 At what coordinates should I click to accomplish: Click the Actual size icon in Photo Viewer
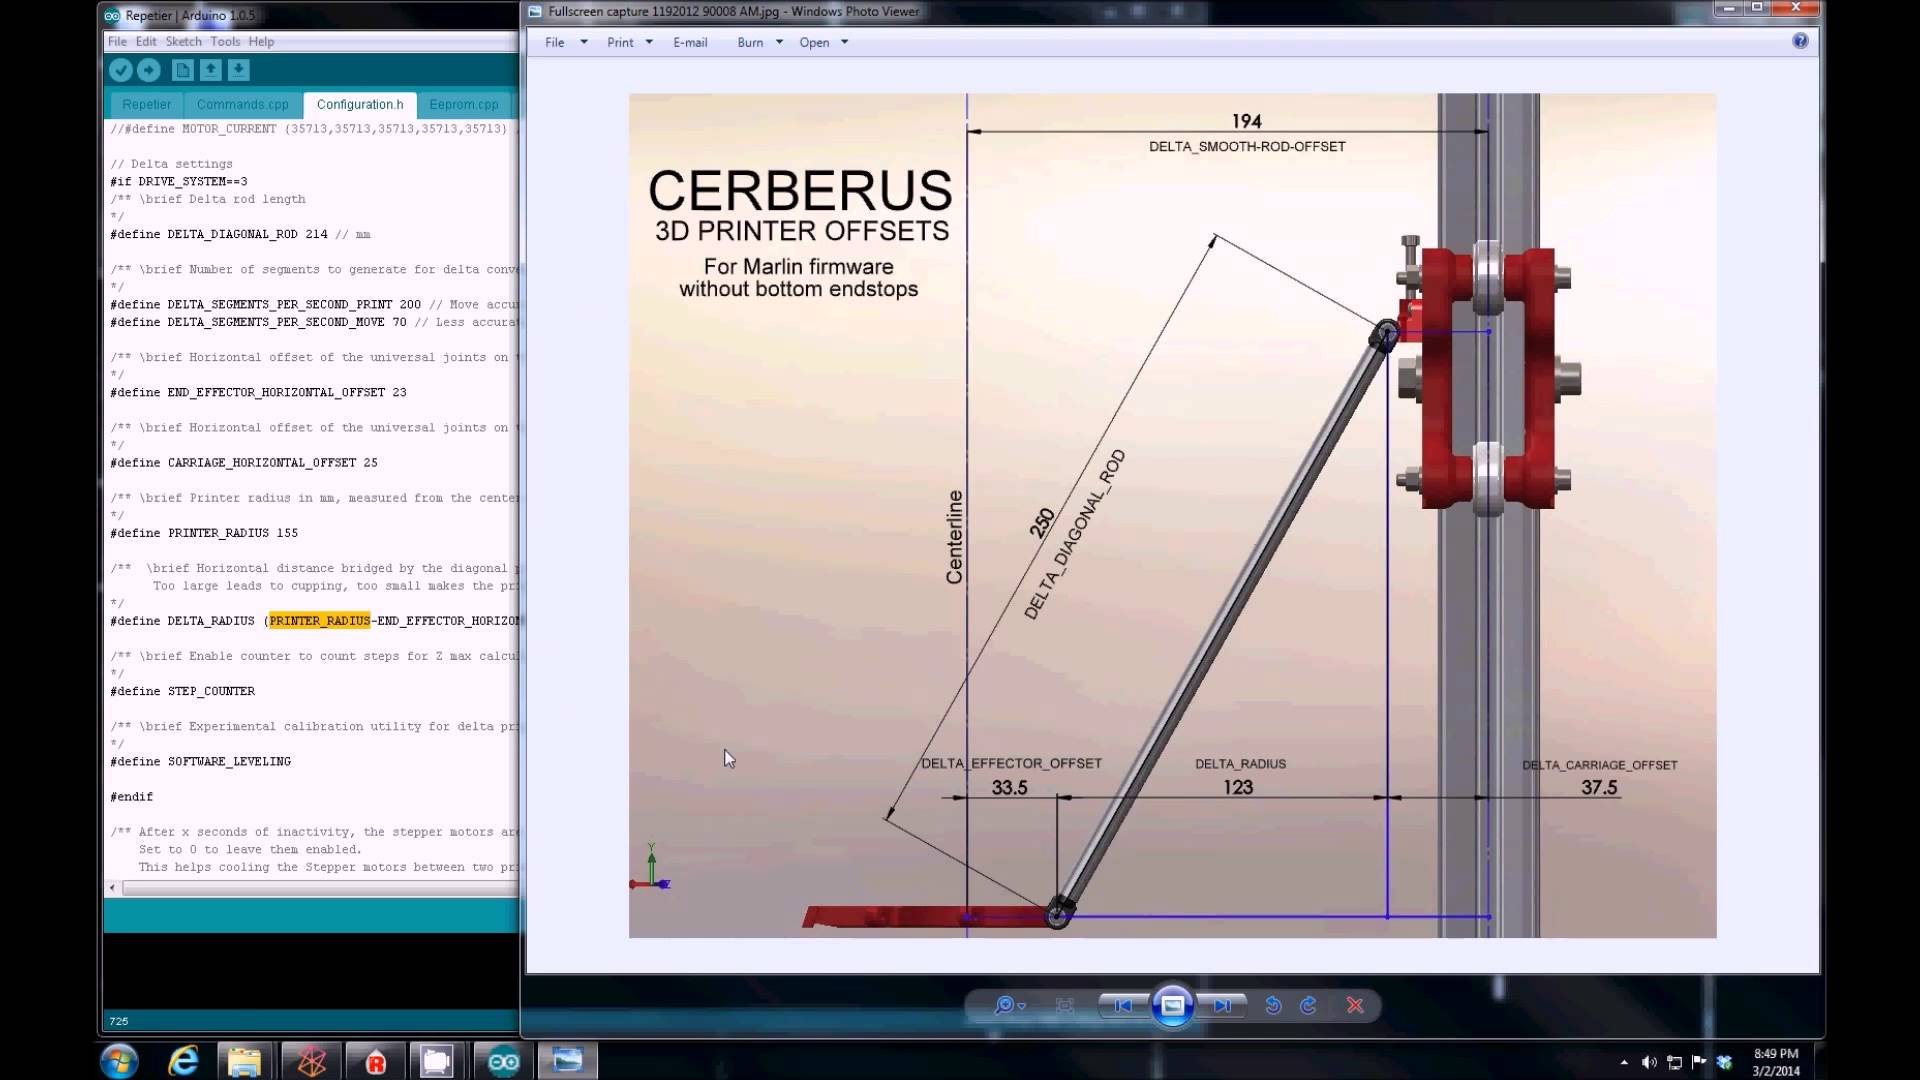coord(1065,1005)
